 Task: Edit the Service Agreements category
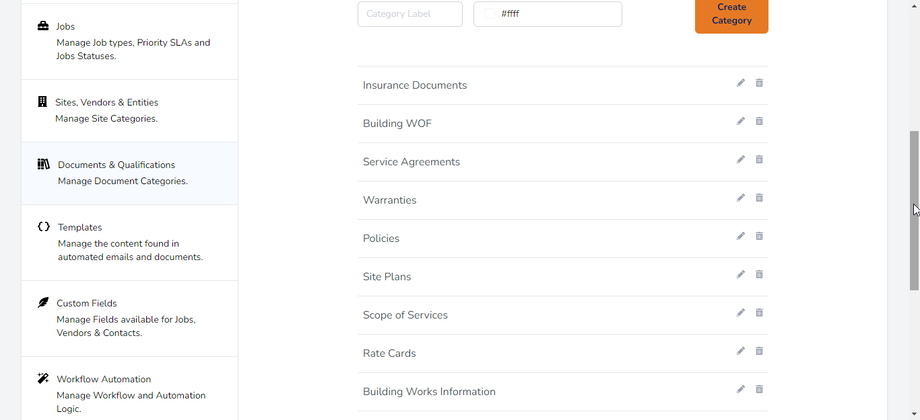click(740, 160)
